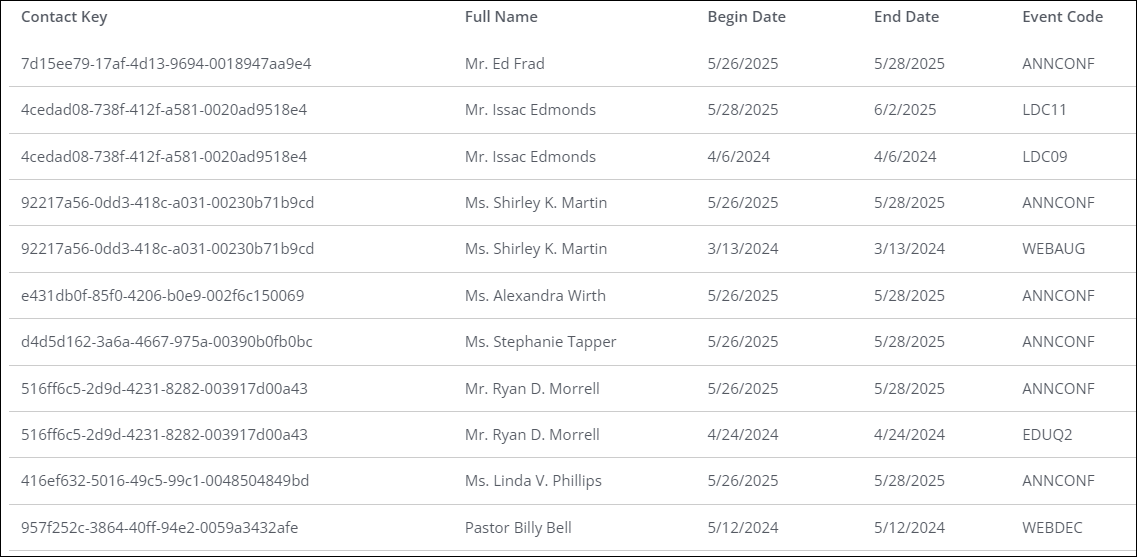Viewport: 1137px width, 557px height.
Task: Click the LDC09 event code cell
Action: pyautogui.click(x=1044, y=157)
